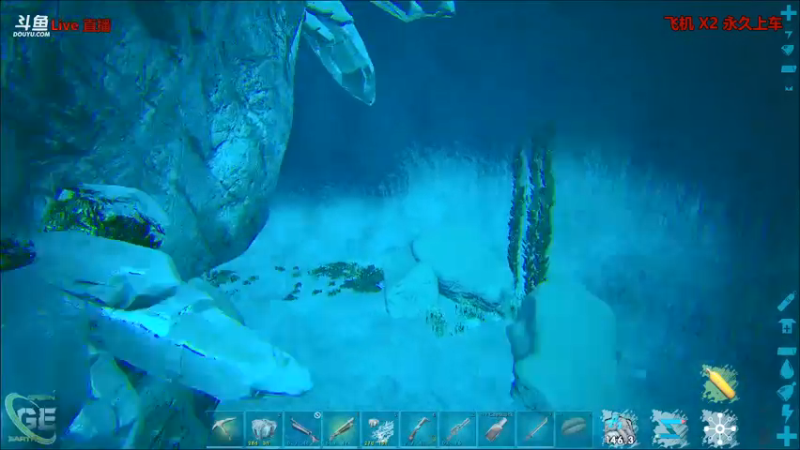
Task: Equip the shotgun in hotbar slot six
Action: (x=419, y=429)
